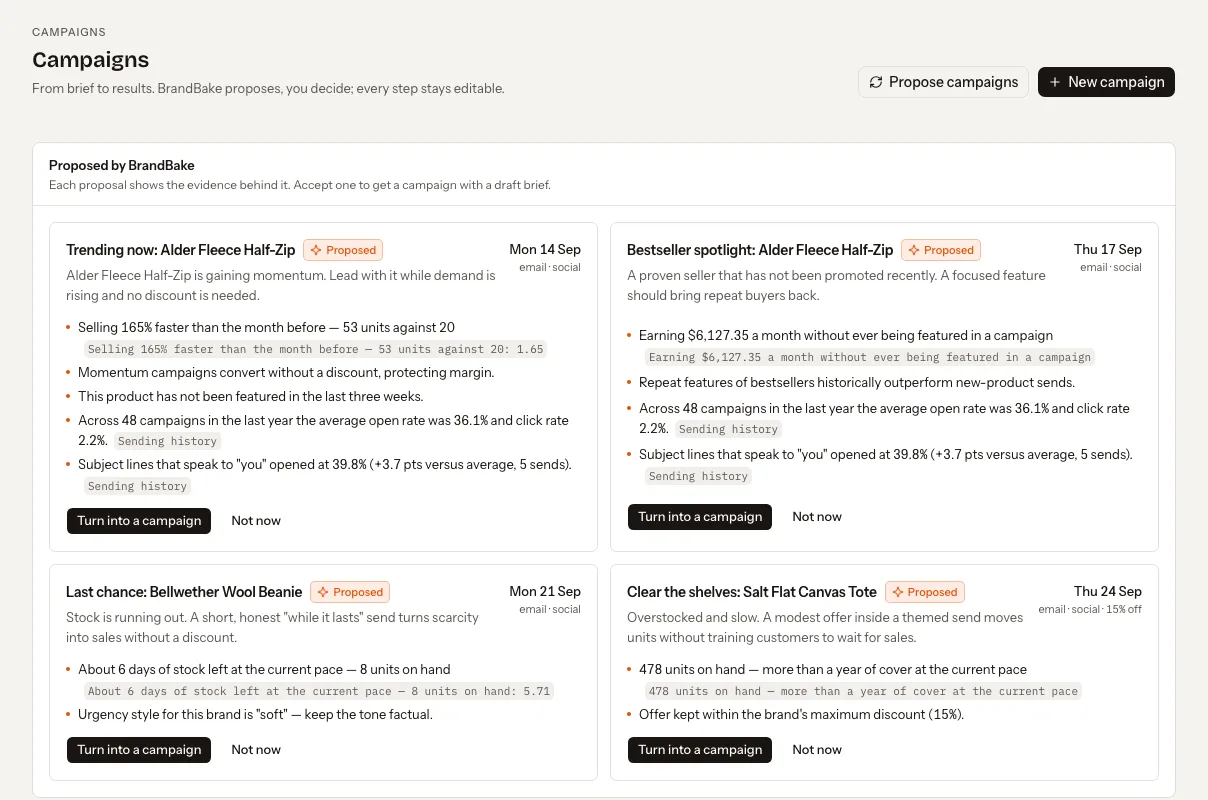Click email · social · 15% off channels text
Screen dimensions: 1208x800
point(1090,609)
